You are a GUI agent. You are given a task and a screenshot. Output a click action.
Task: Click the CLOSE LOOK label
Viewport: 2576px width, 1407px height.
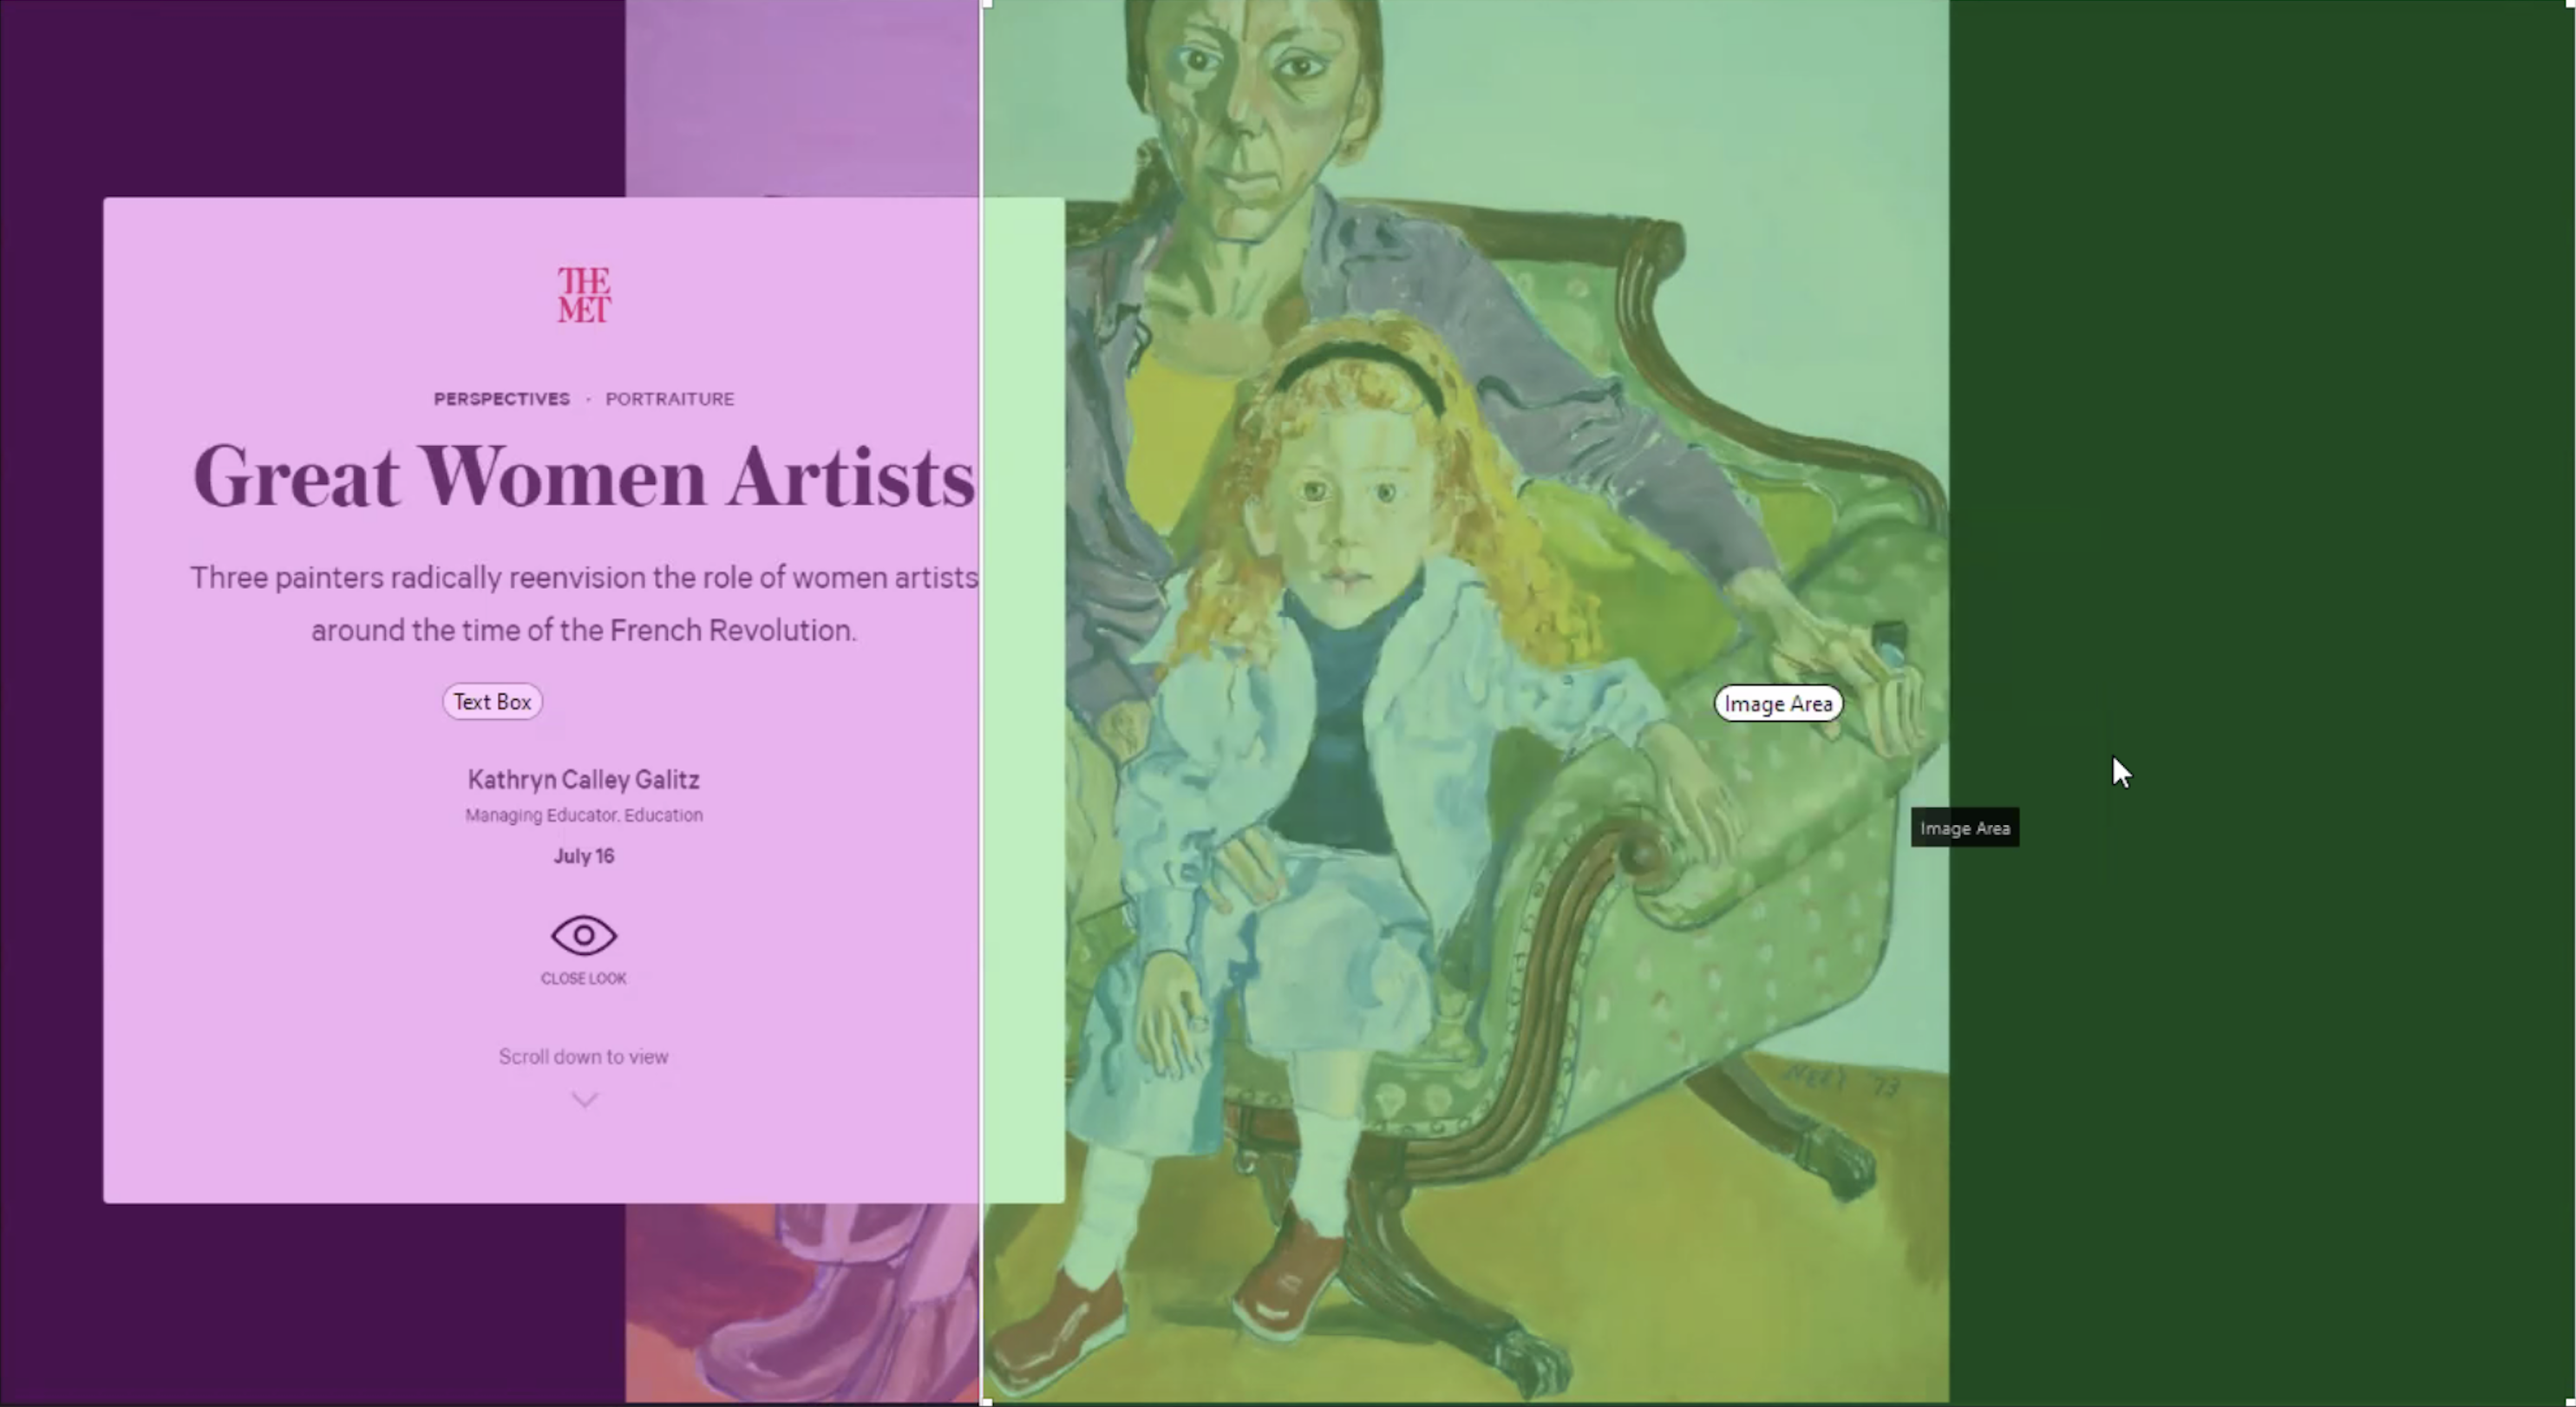pos(584,979)
